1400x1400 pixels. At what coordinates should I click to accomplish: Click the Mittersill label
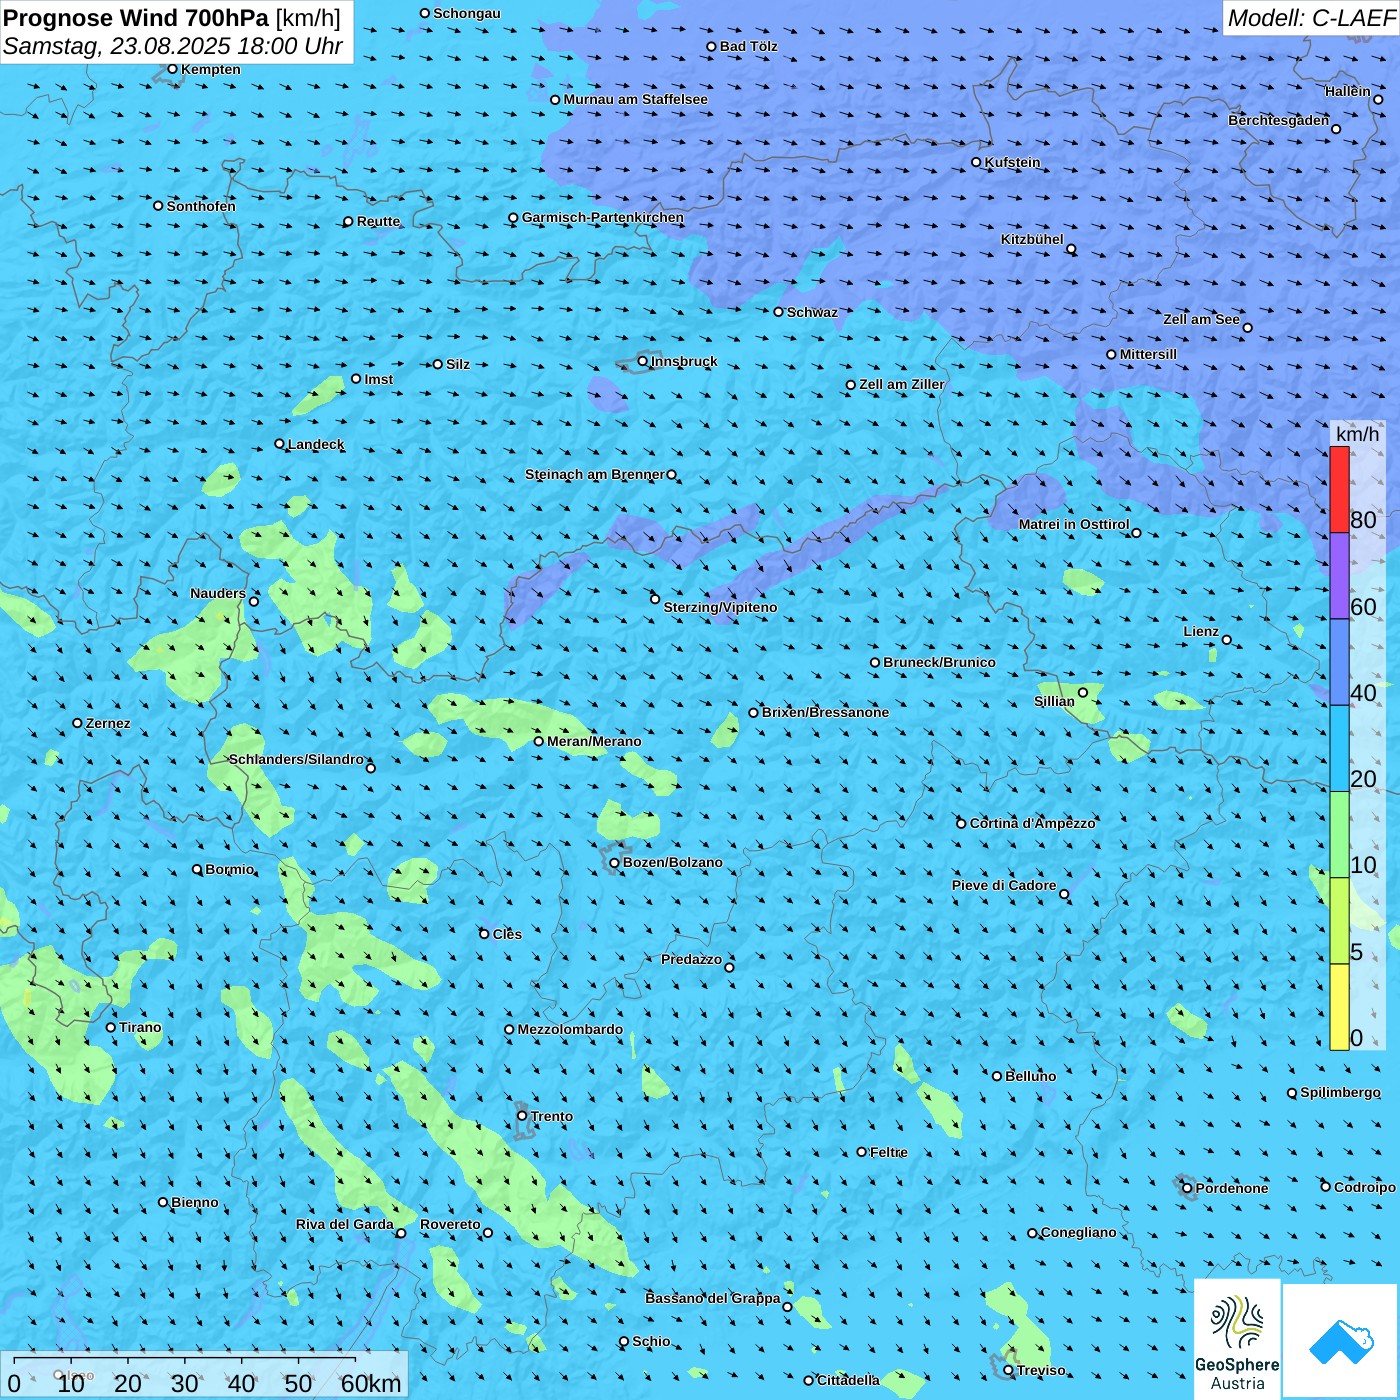(1148, 354)
